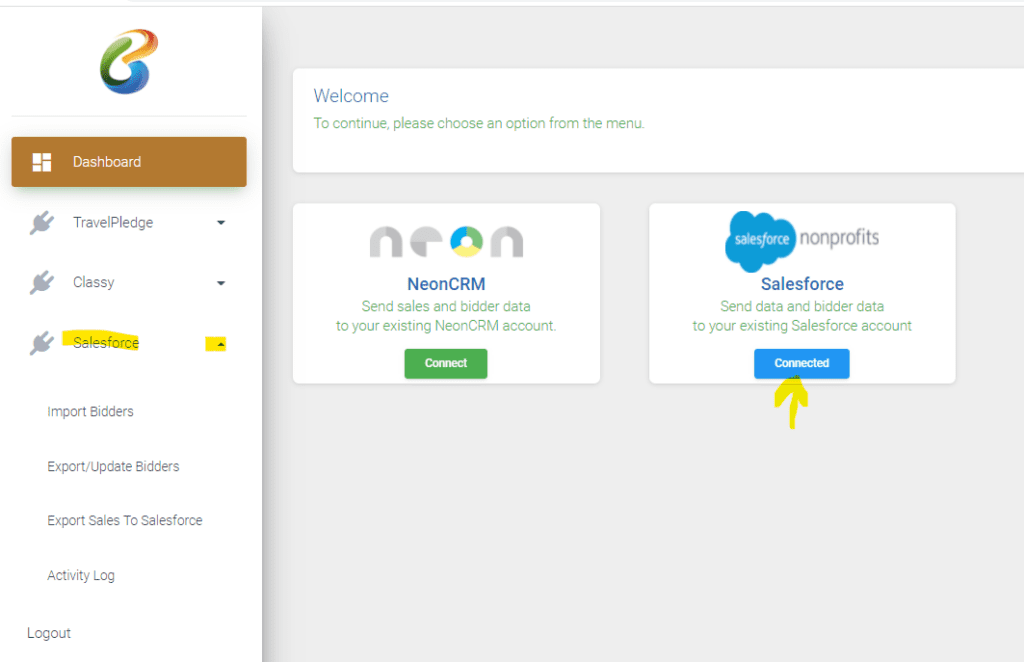Click the NeonCRM card title
This screenshot has width=1024, height=662.
tap(446, 284)
